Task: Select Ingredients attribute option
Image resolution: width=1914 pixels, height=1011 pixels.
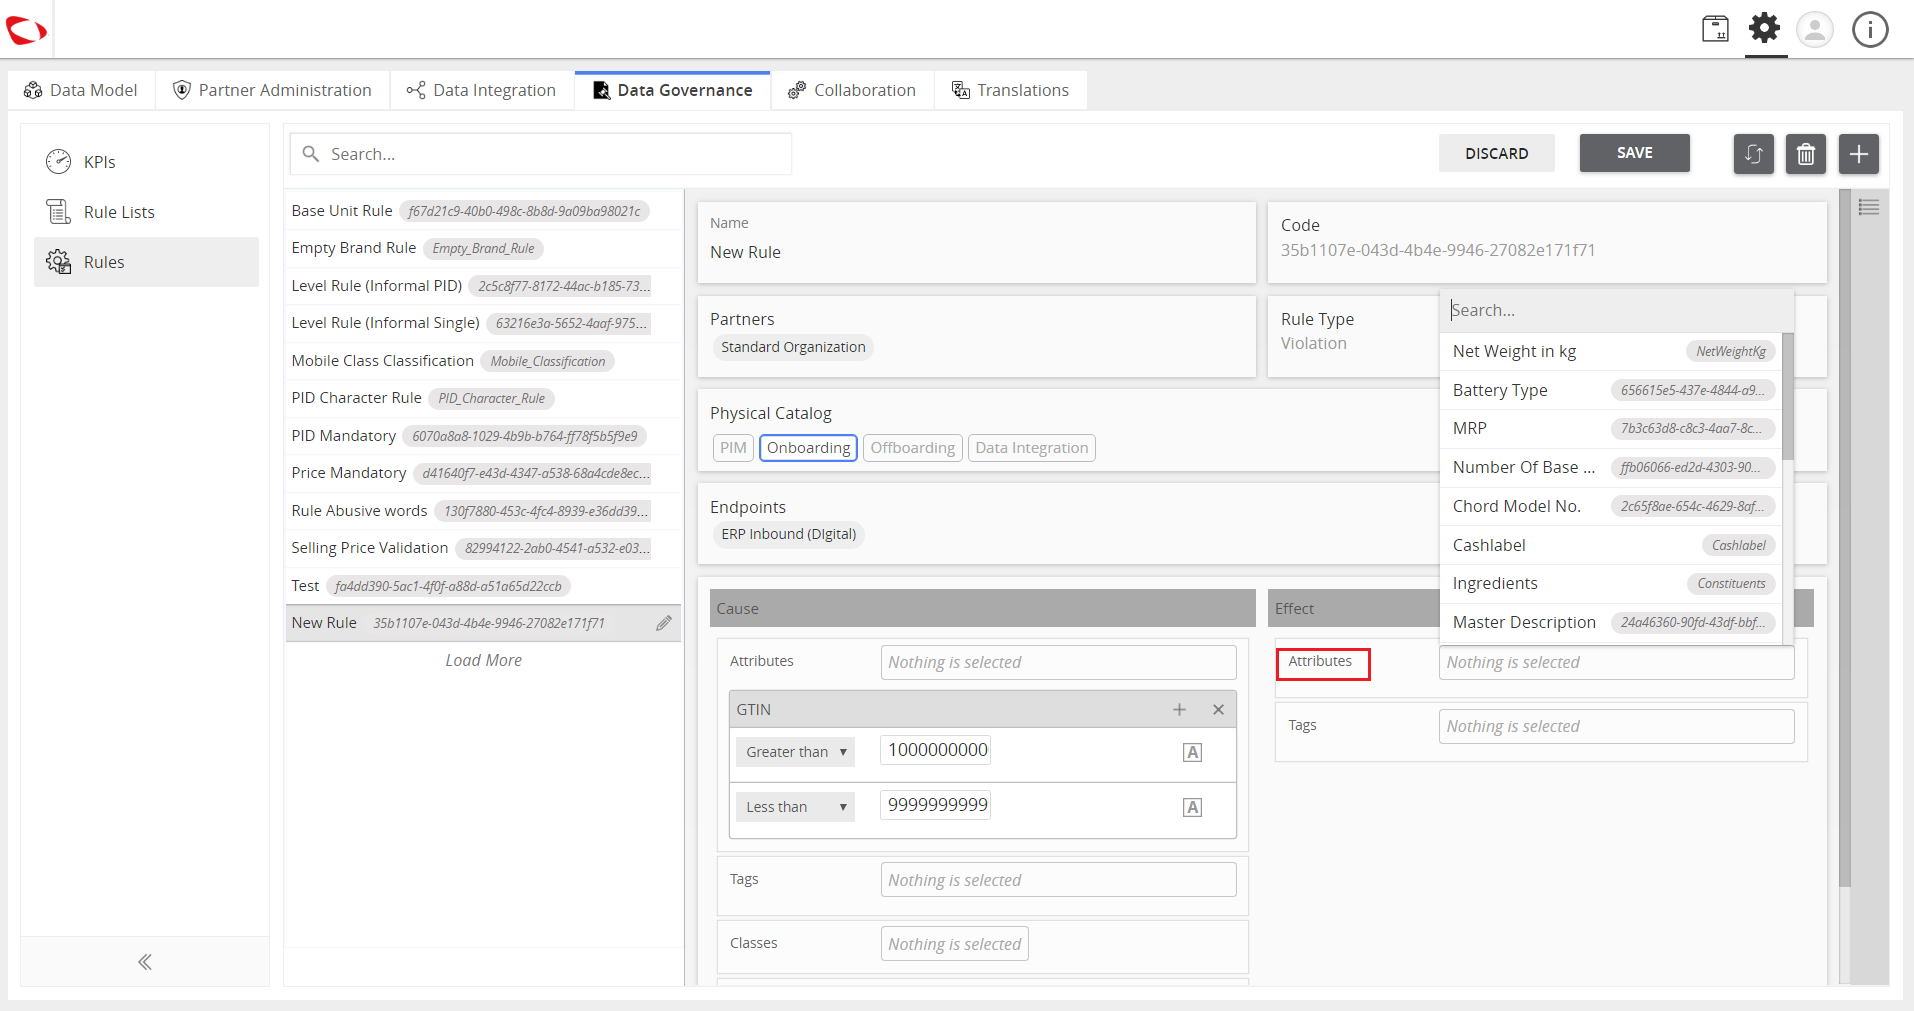Action: (x=1611, y=583)
